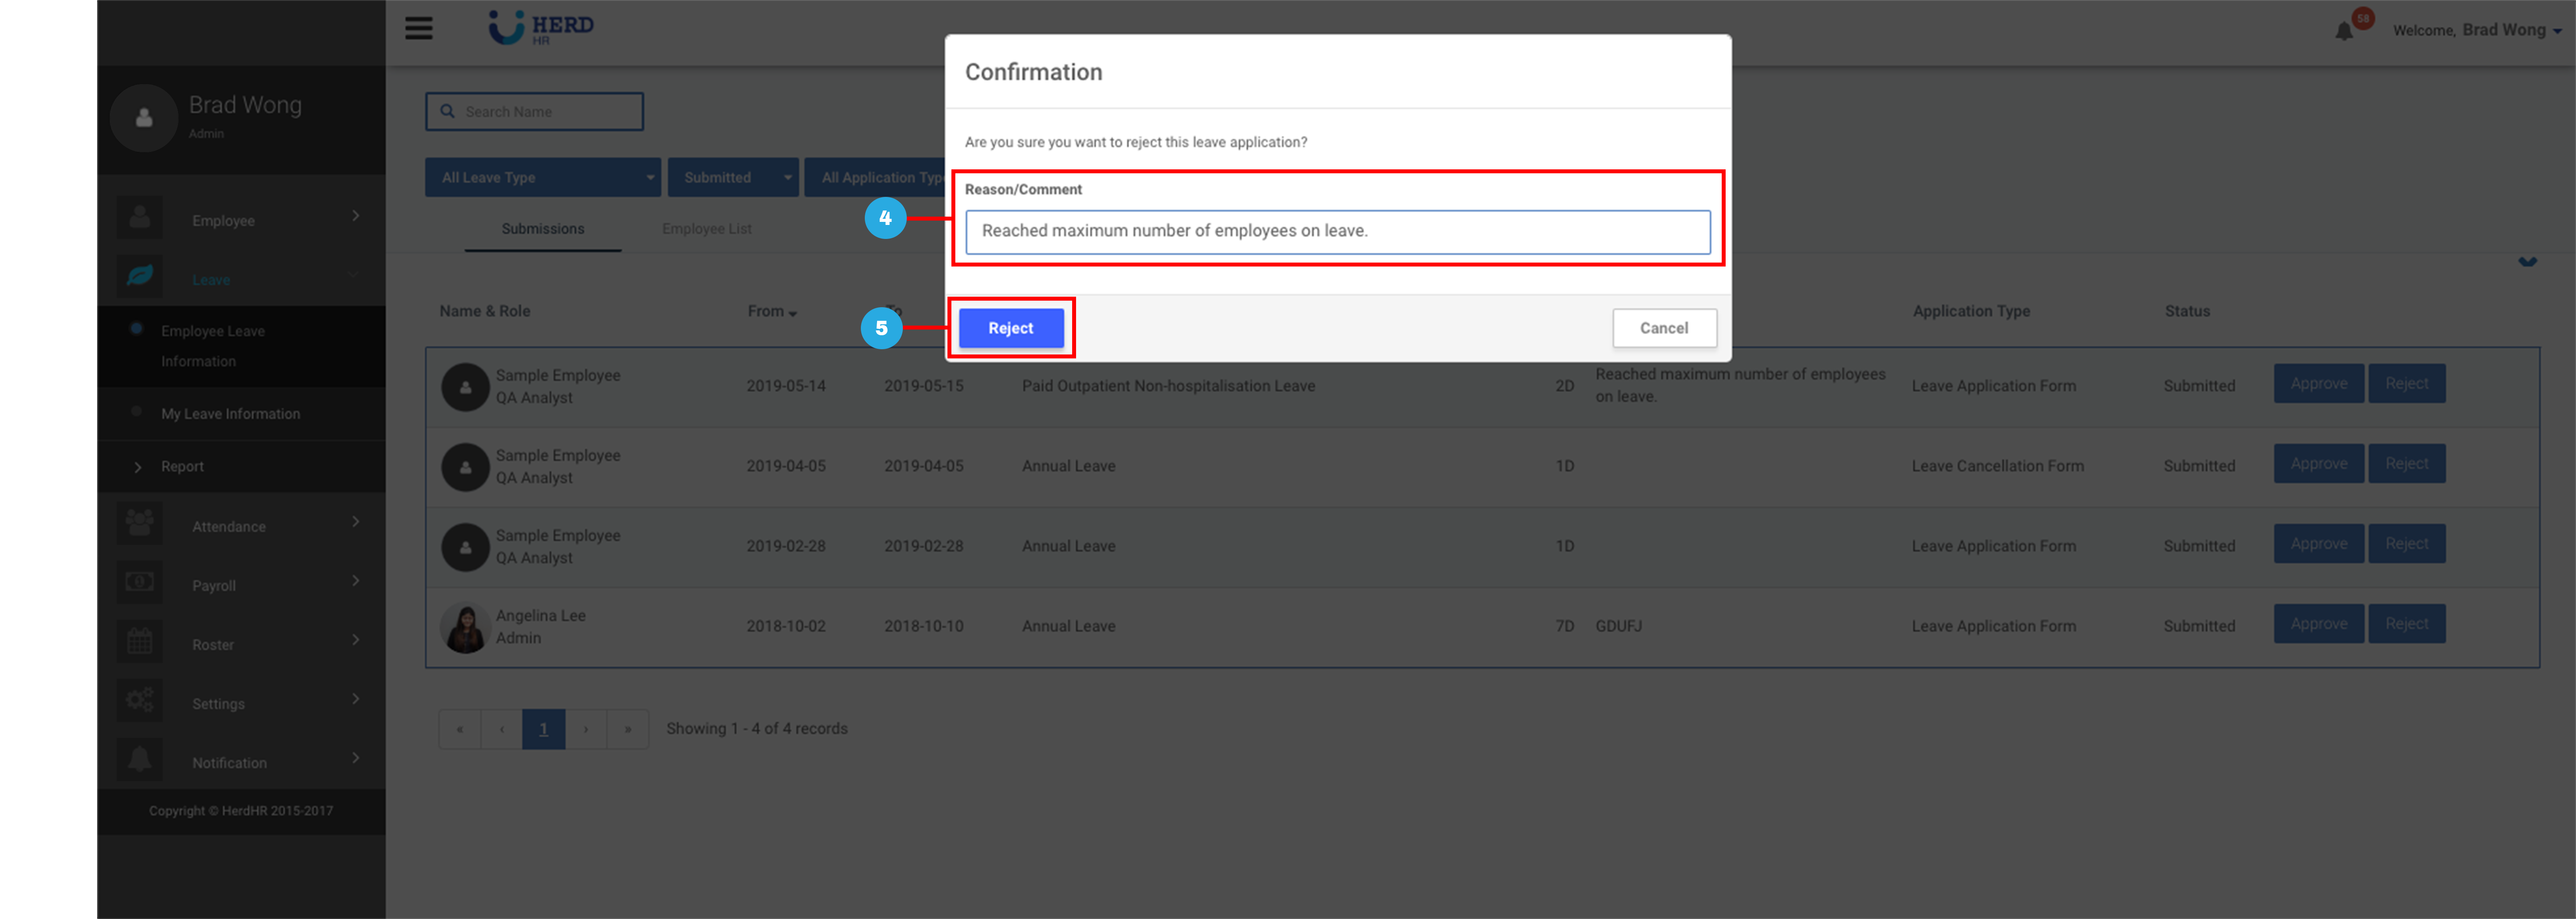
Task: Expand the Submitted status filter dropdown
Action: 733,177
